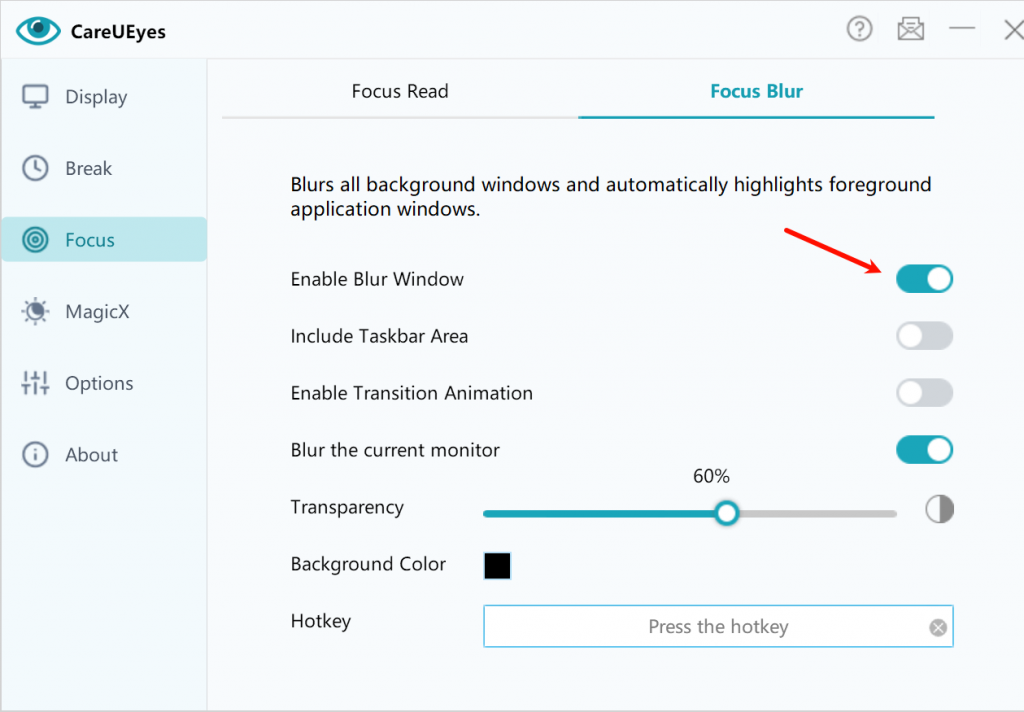Click the Include Taskbar Area label
The image size is (1024, 712).
tap(379, 336)
